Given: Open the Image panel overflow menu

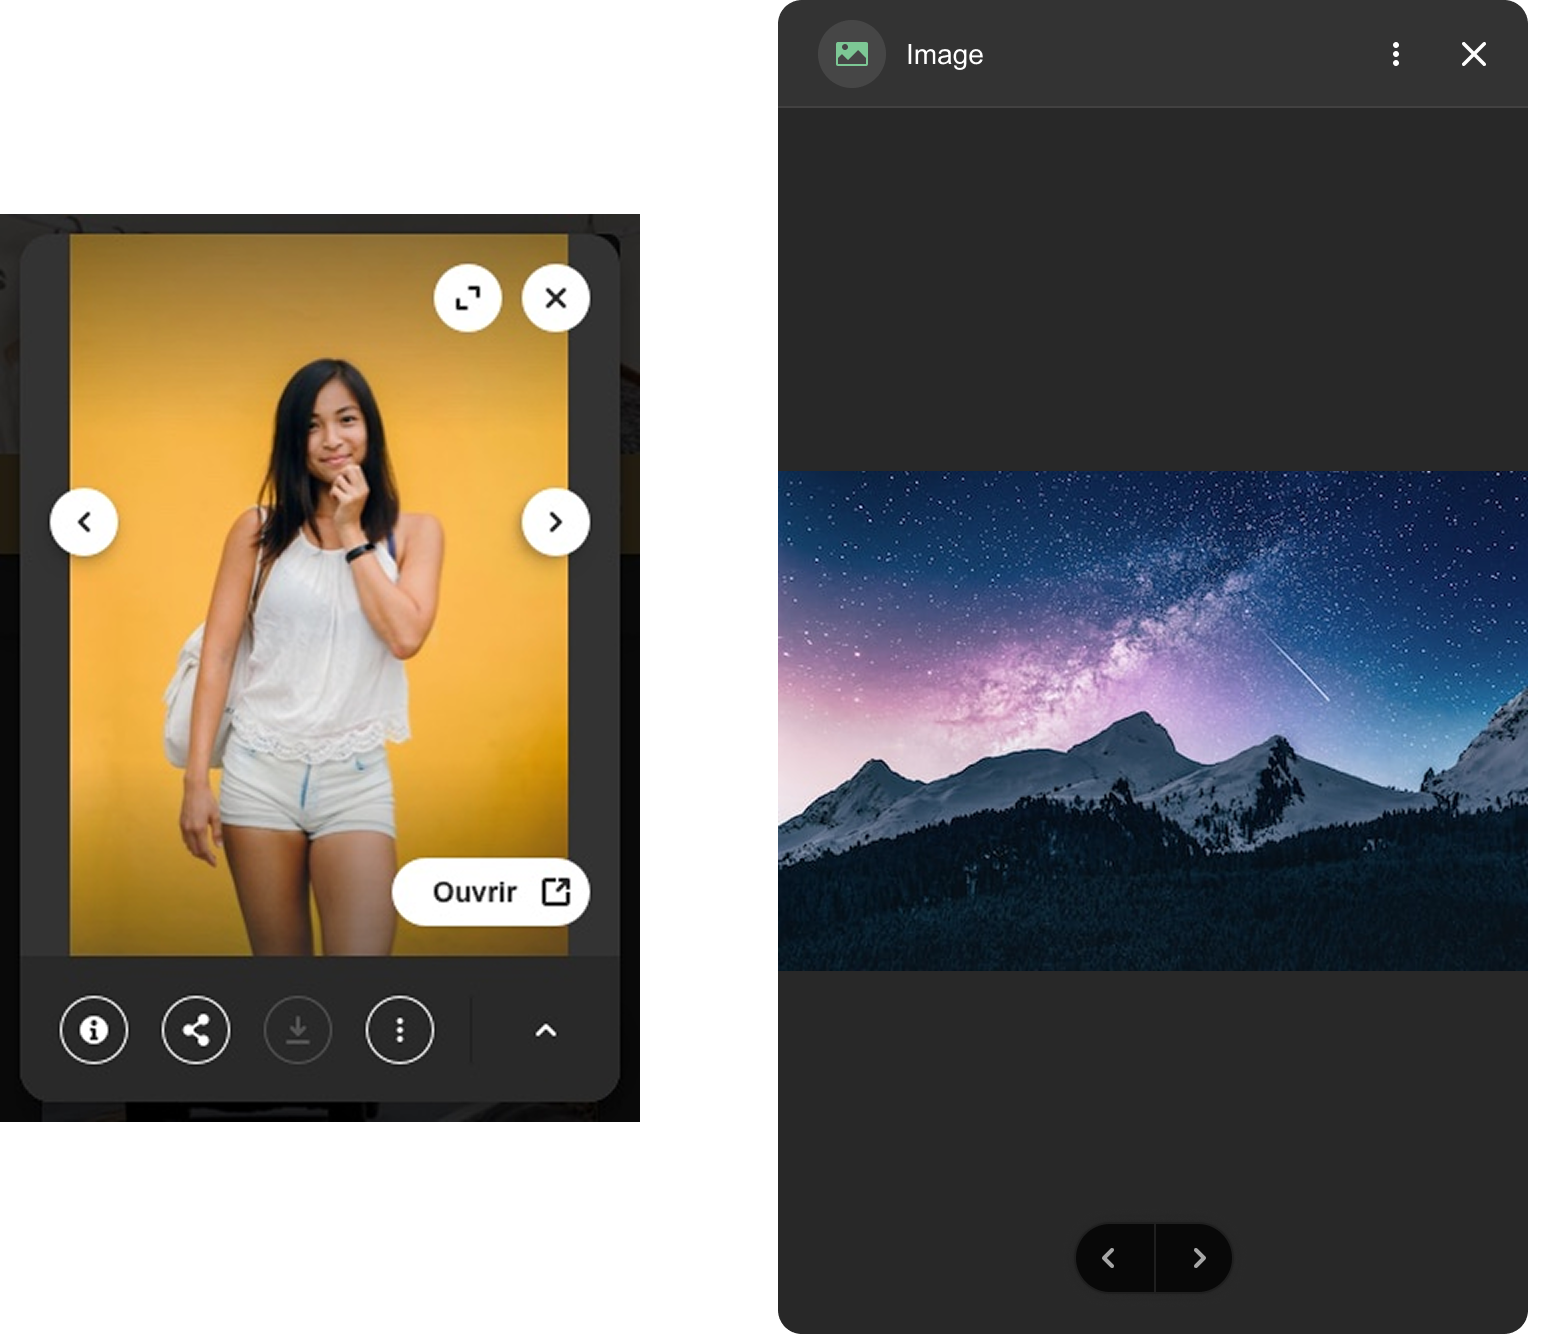Looking at the screenshot, I should (x=1396, y=54).
